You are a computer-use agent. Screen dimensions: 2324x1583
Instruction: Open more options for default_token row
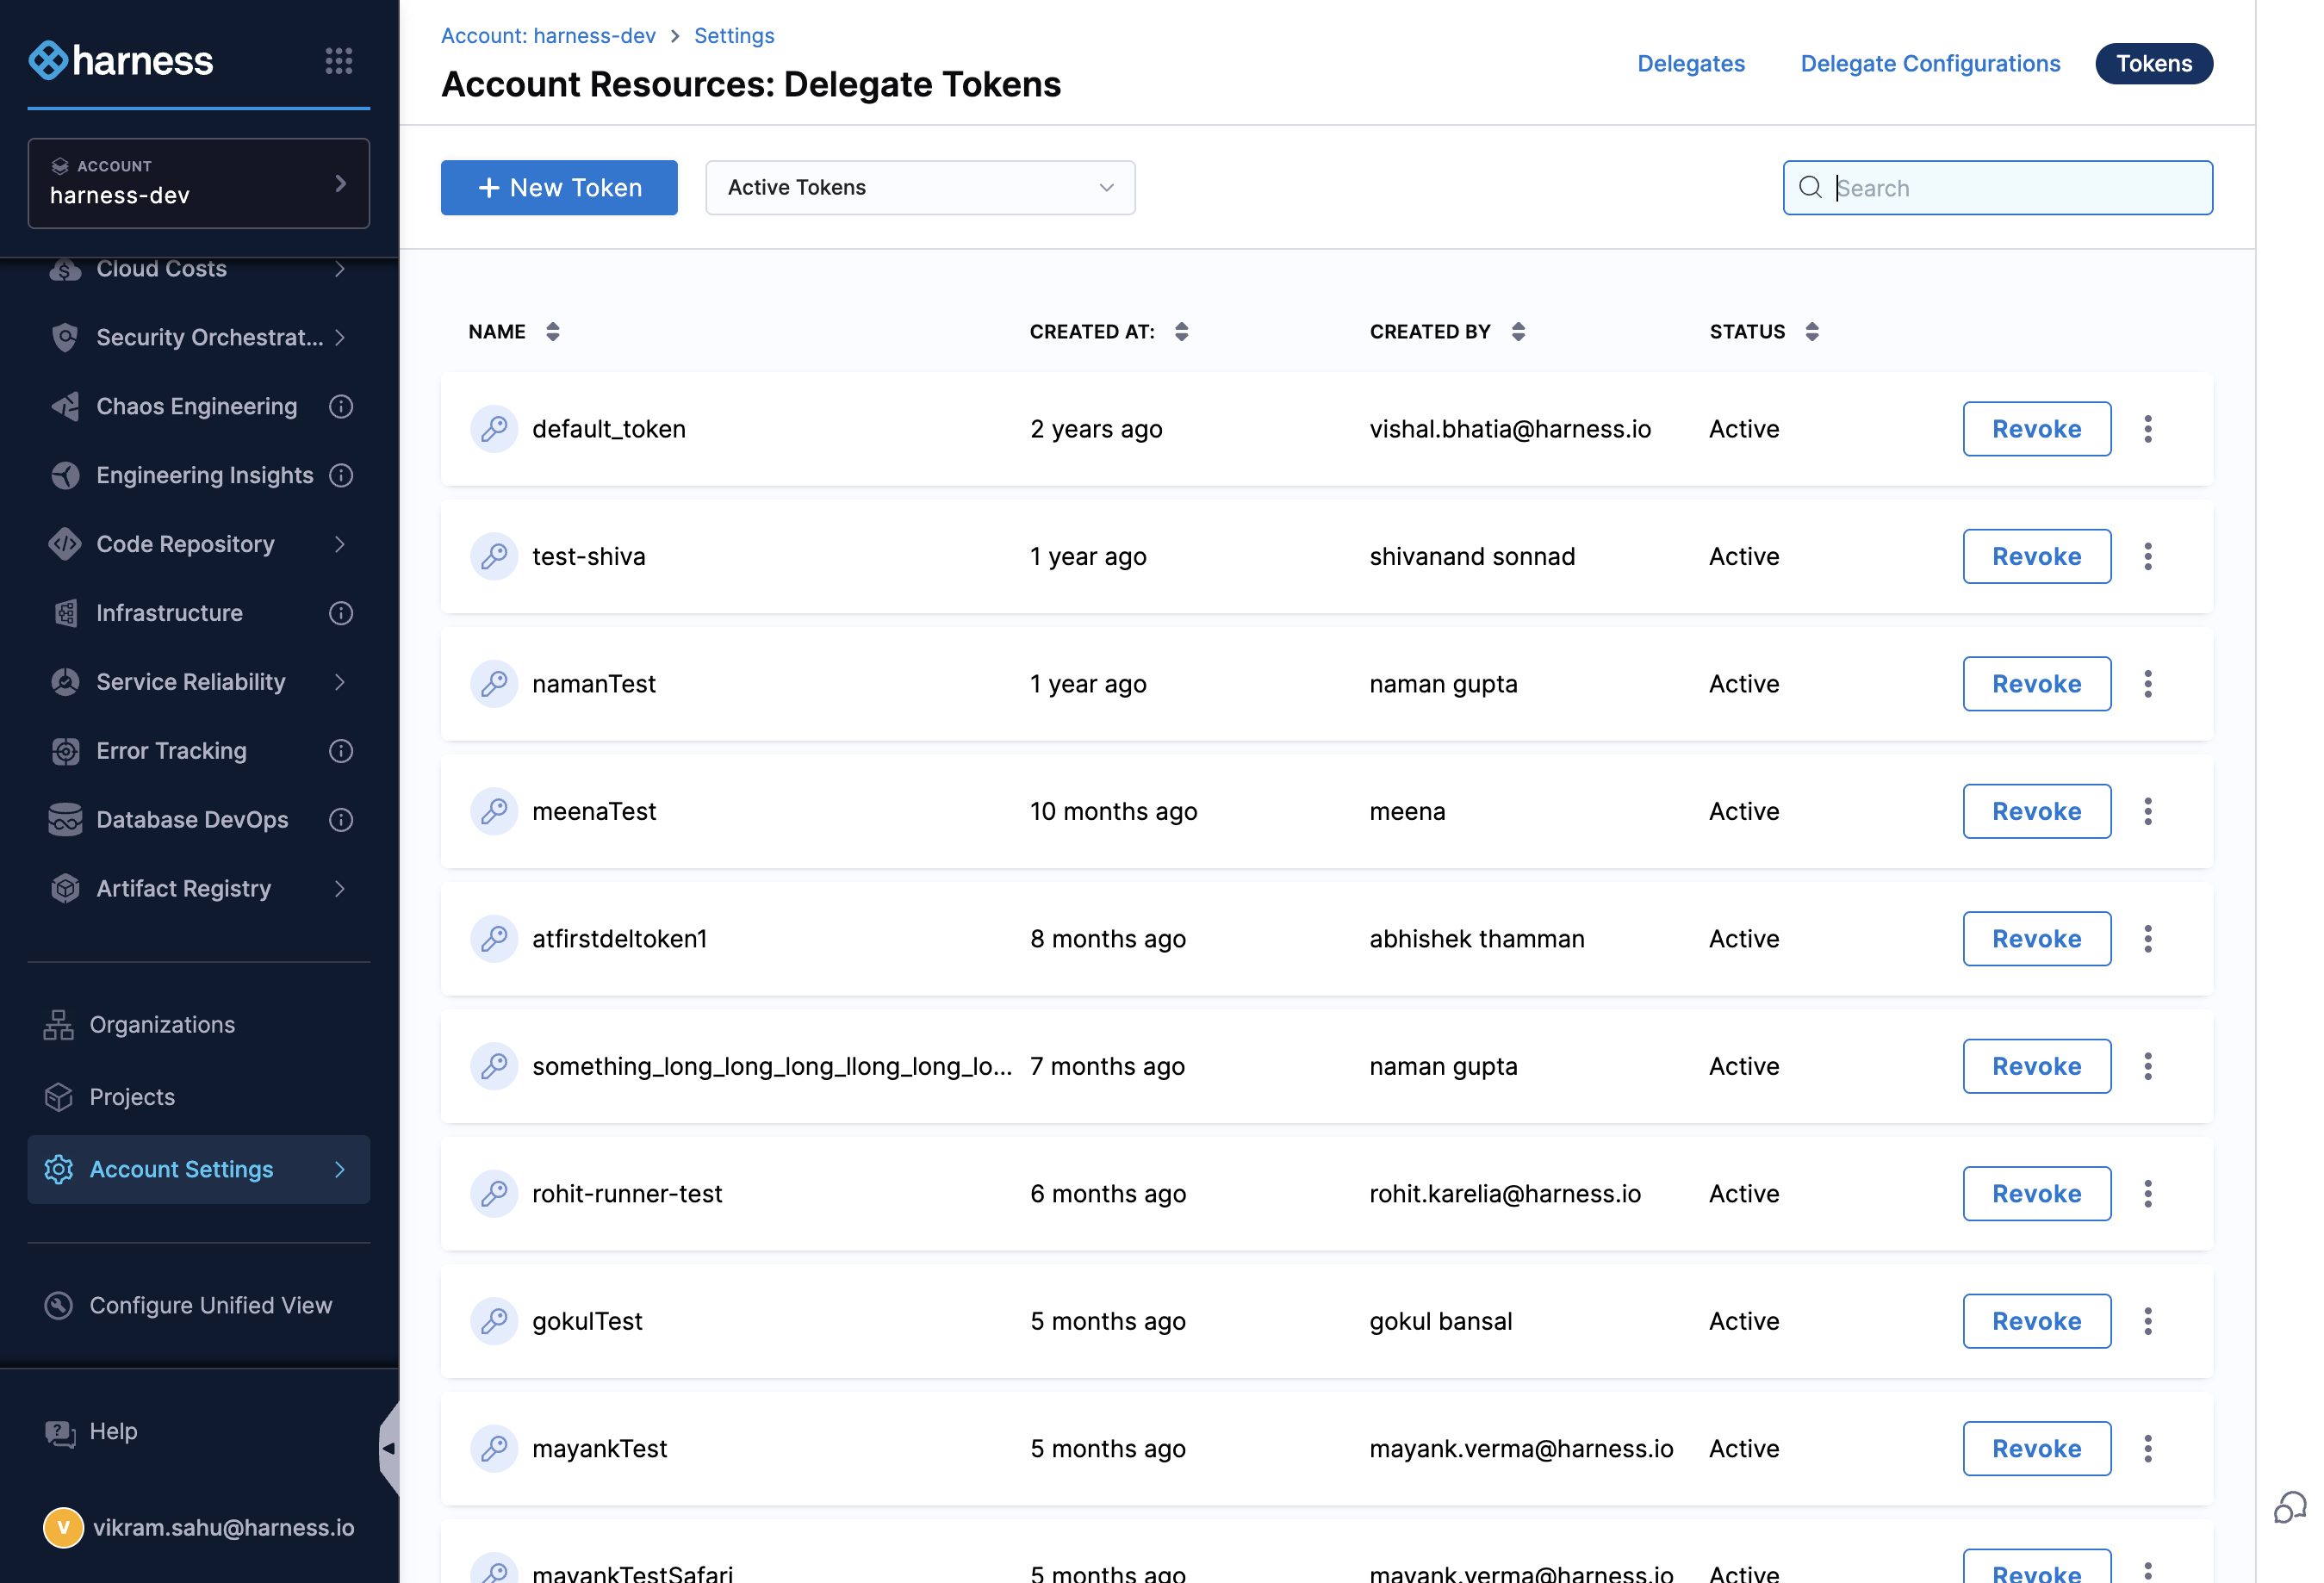(x=2147, y=429)
